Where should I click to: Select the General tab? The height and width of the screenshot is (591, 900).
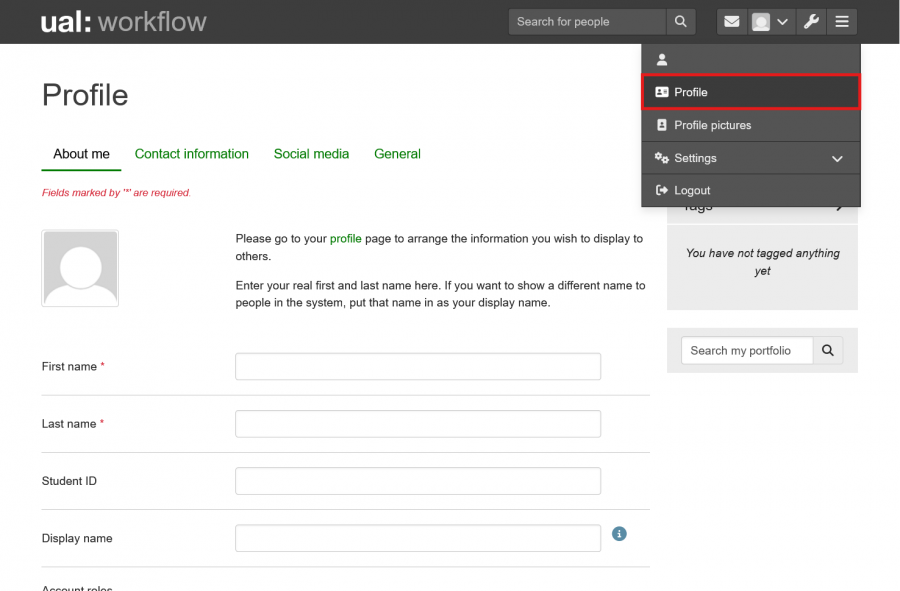(x=397, y=154)
